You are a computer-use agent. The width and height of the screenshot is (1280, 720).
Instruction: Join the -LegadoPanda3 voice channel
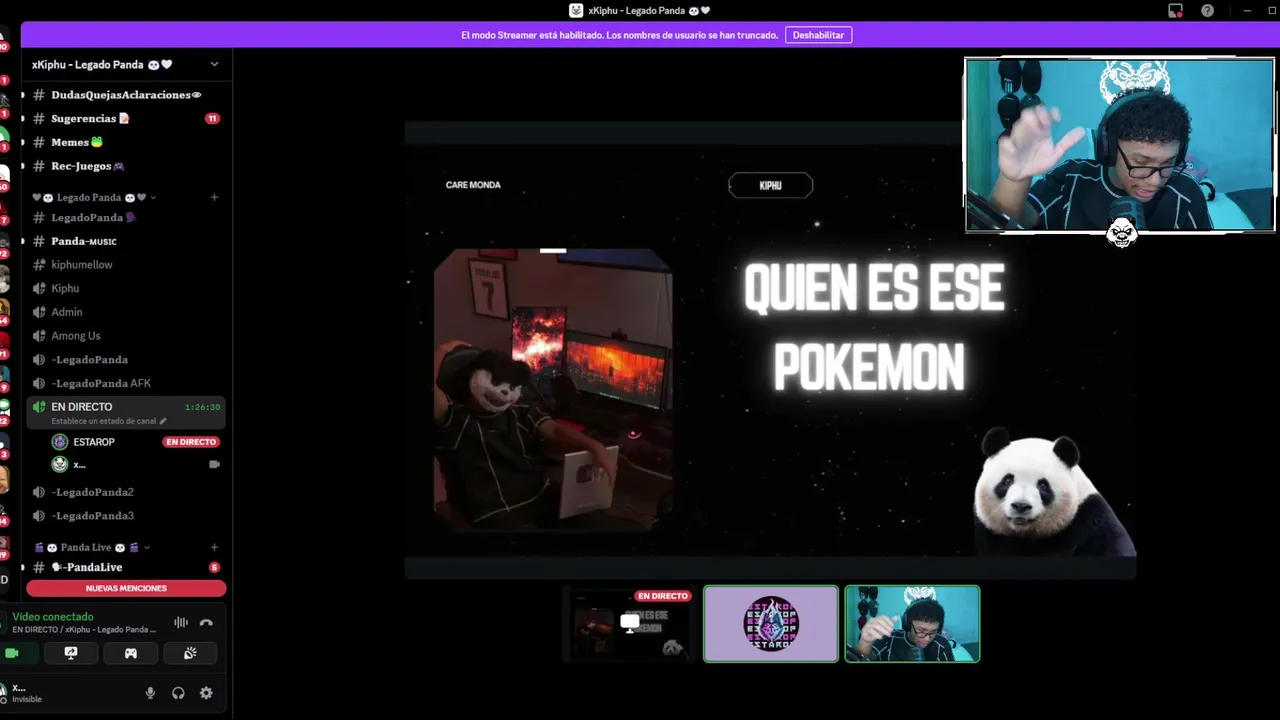[126, 516]
